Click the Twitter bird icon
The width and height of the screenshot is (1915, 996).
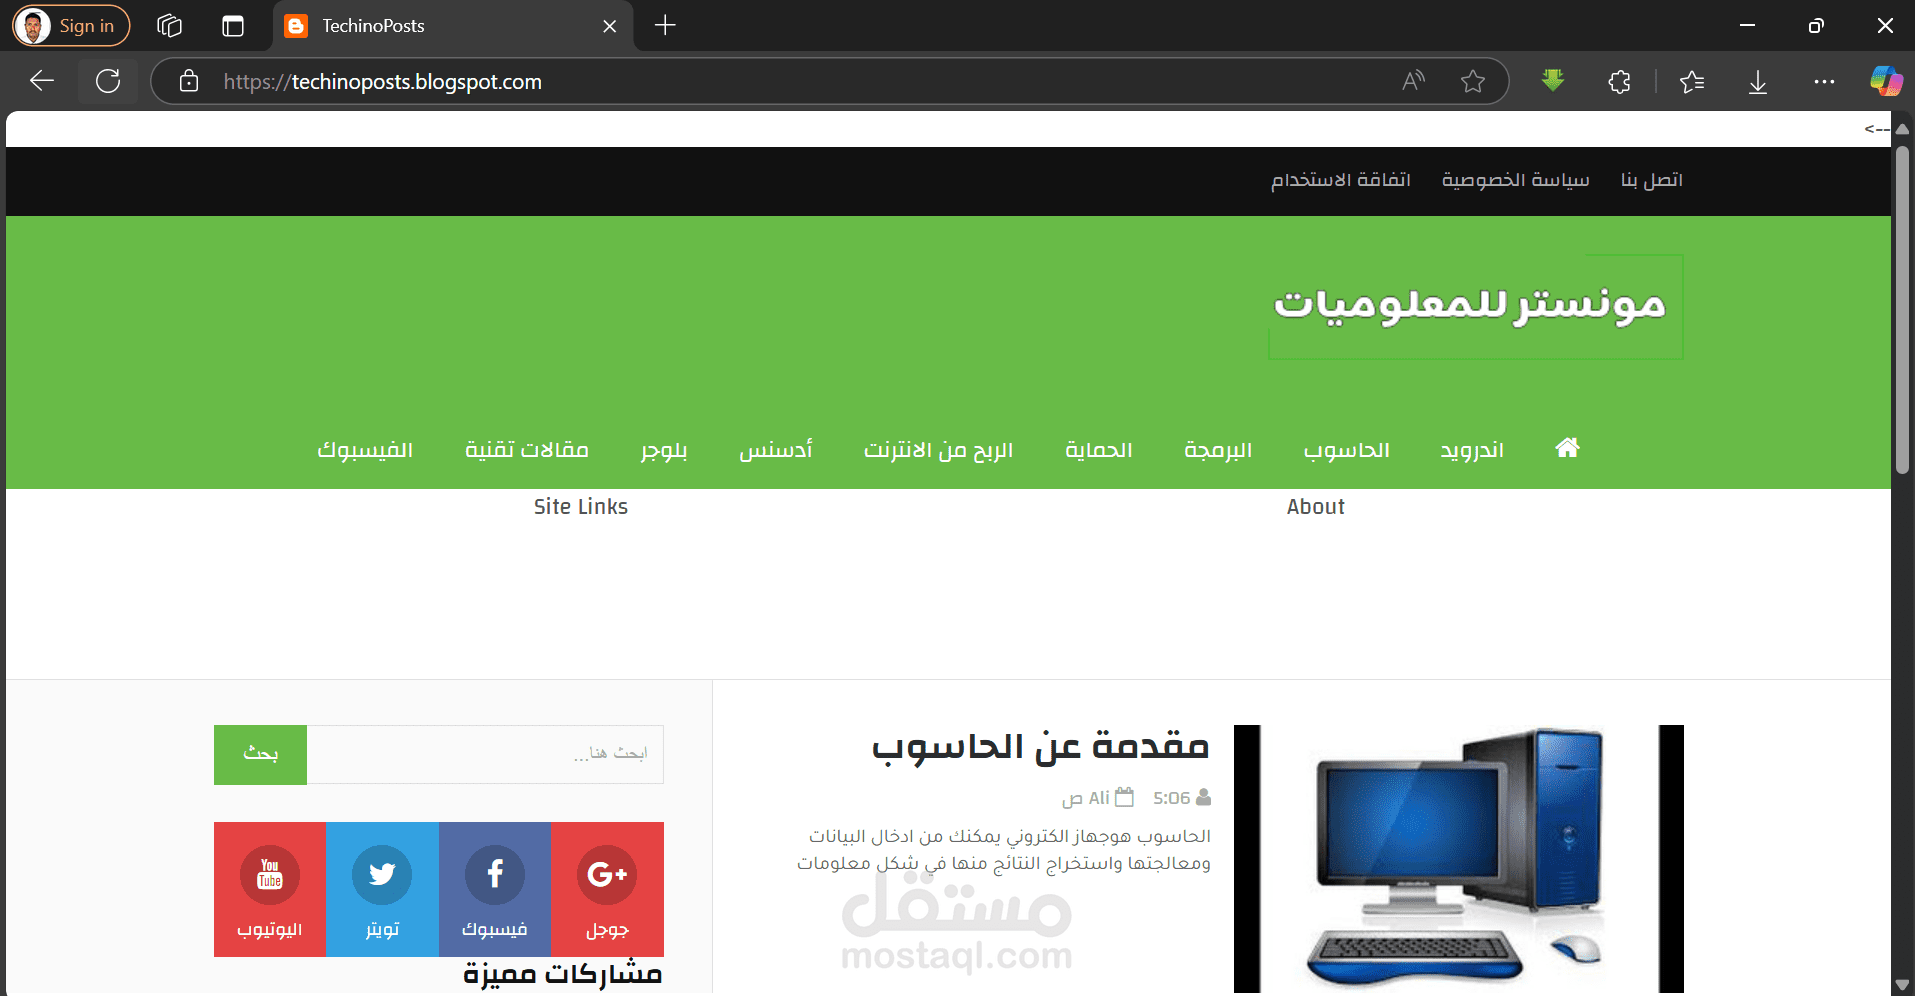(382, 874)
